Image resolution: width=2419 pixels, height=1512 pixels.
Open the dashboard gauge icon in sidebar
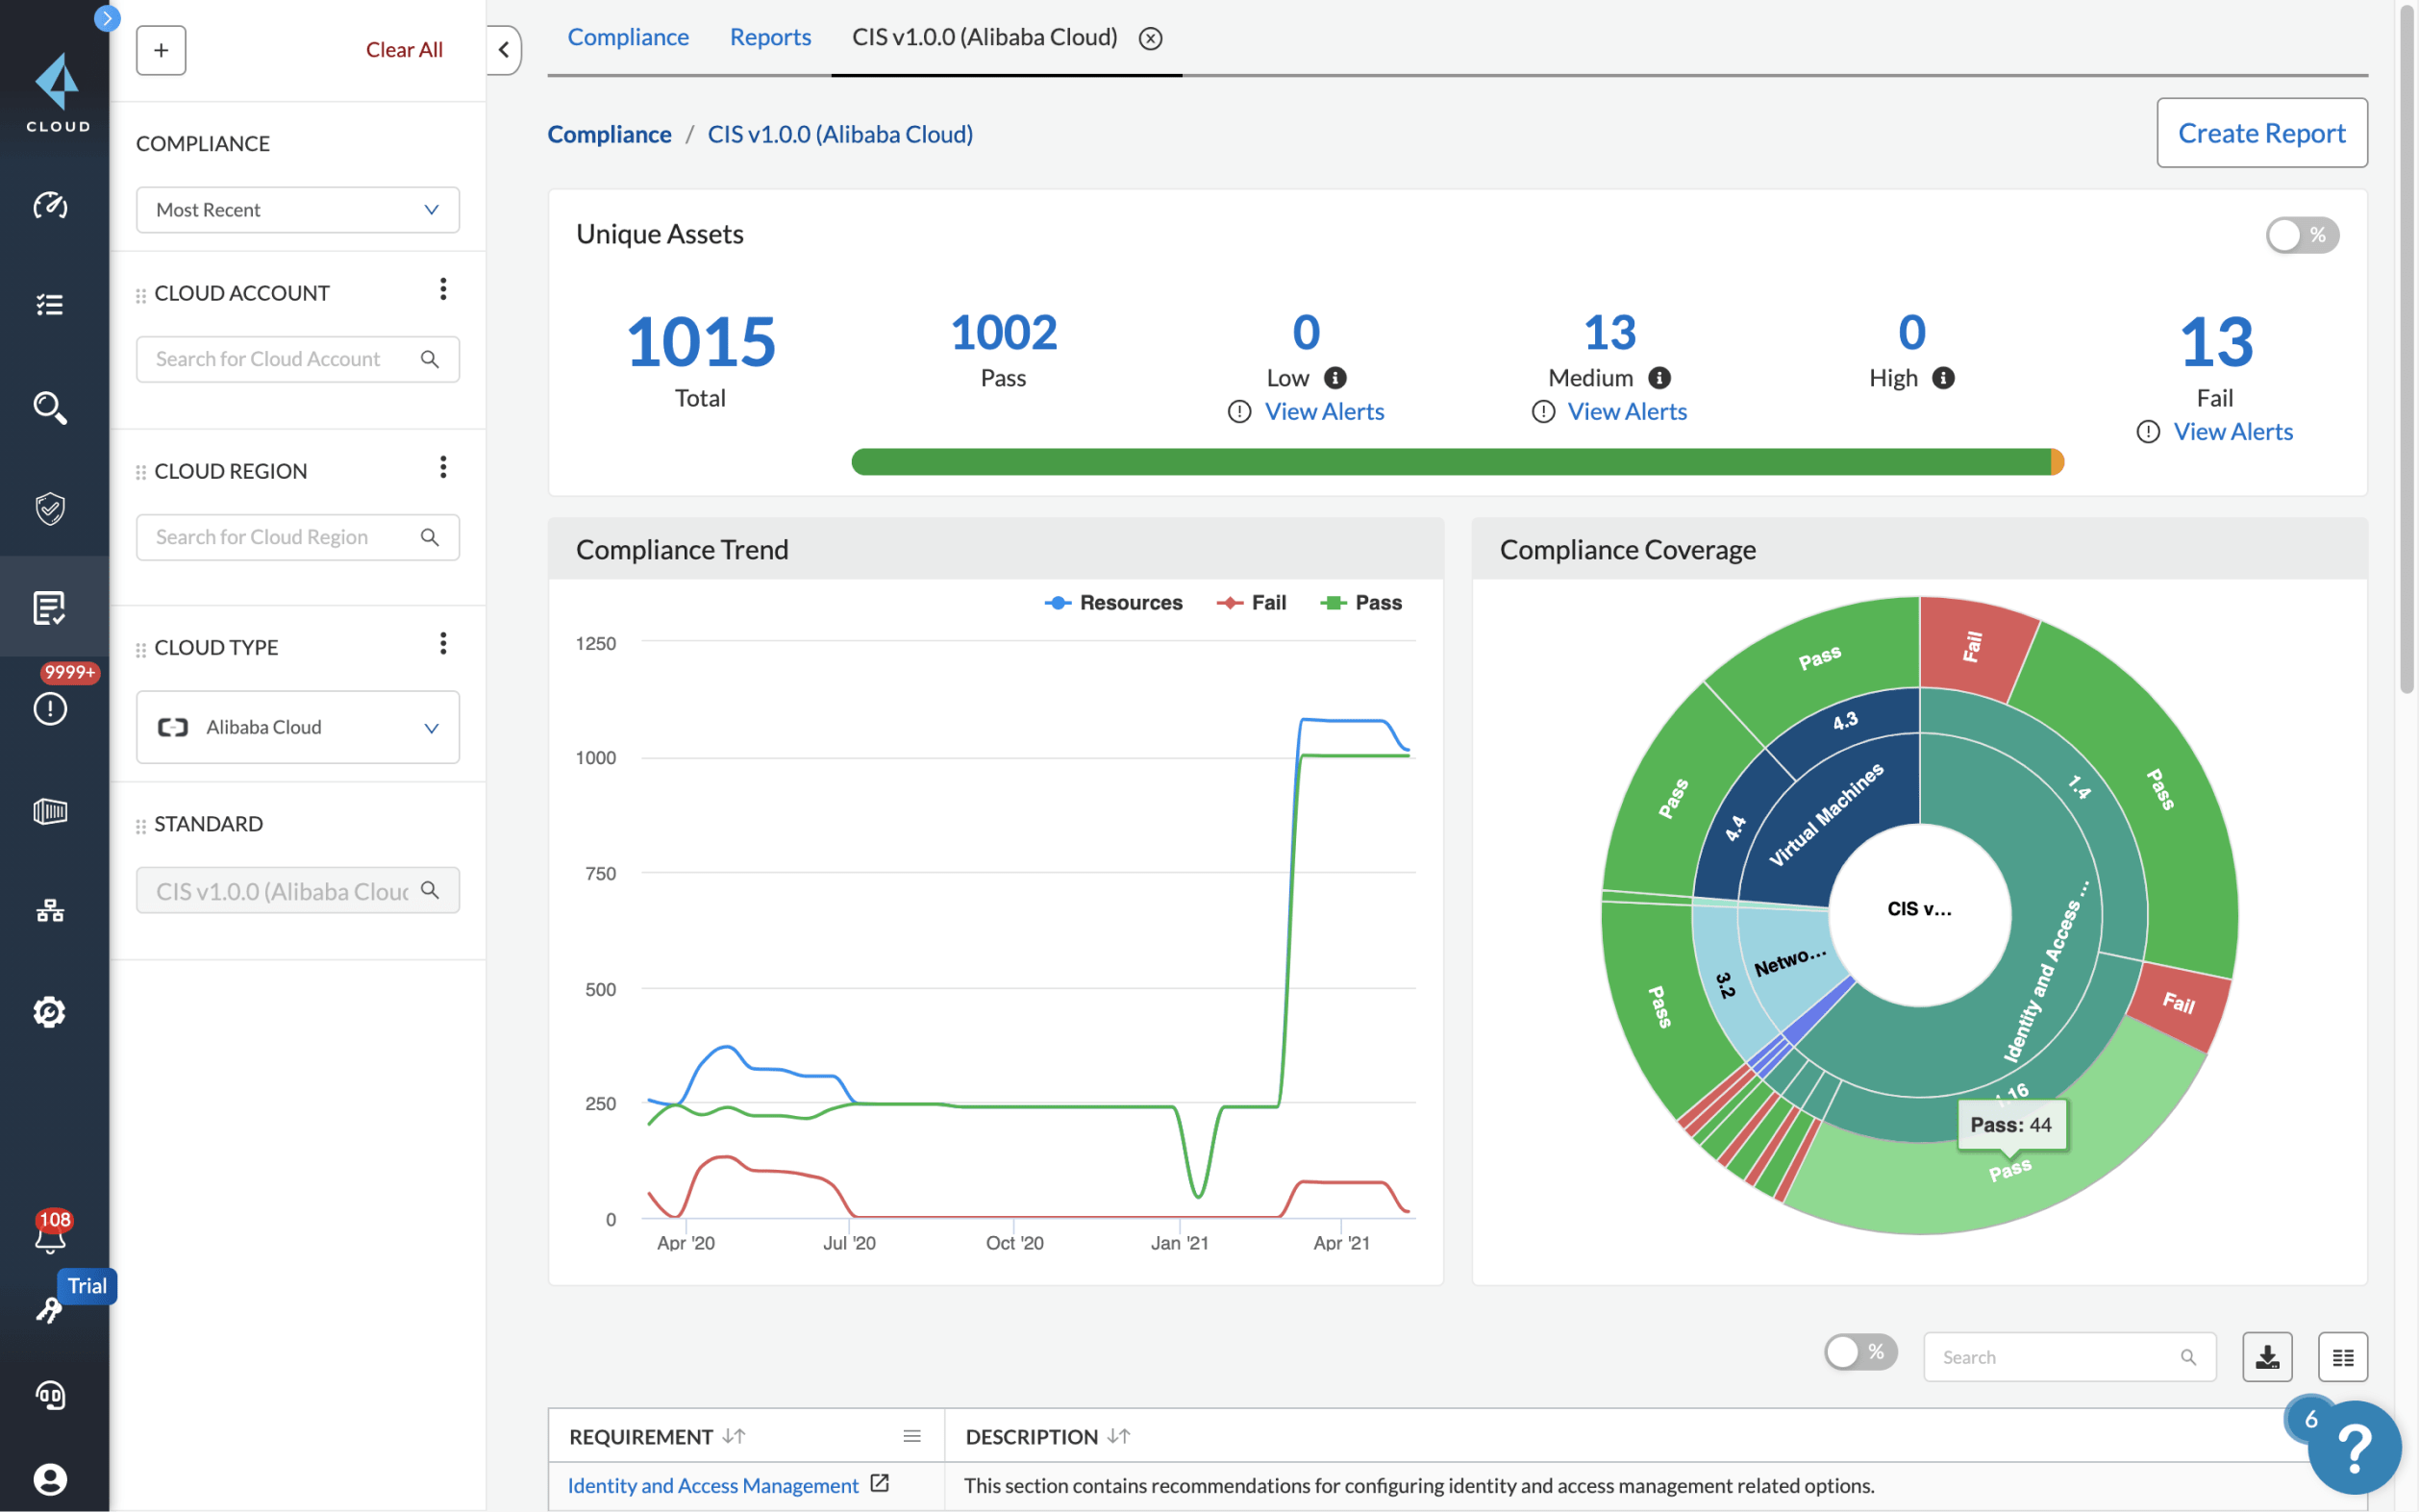point(50,207)
